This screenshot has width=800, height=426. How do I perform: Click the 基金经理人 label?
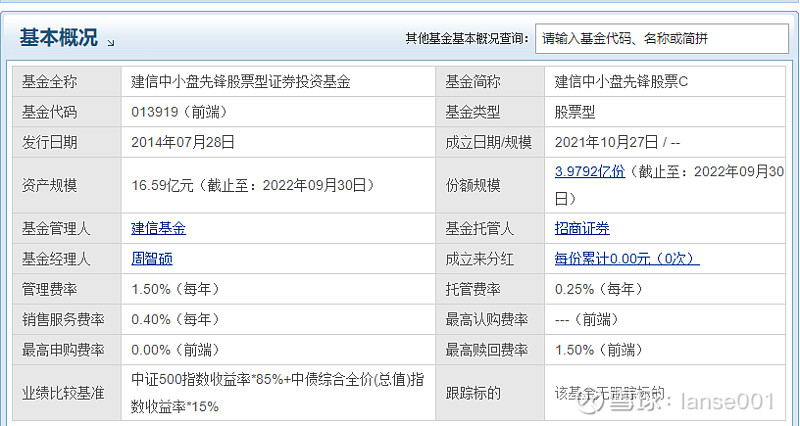click(56, 259)
